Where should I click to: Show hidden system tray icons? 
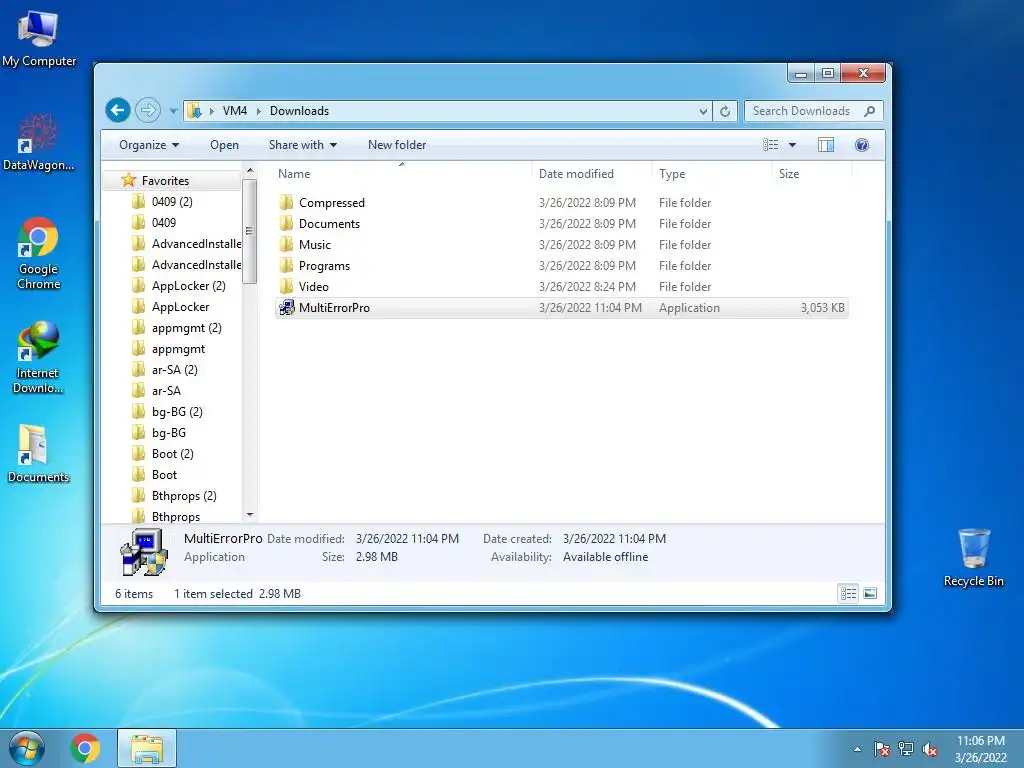coord(857,749)
